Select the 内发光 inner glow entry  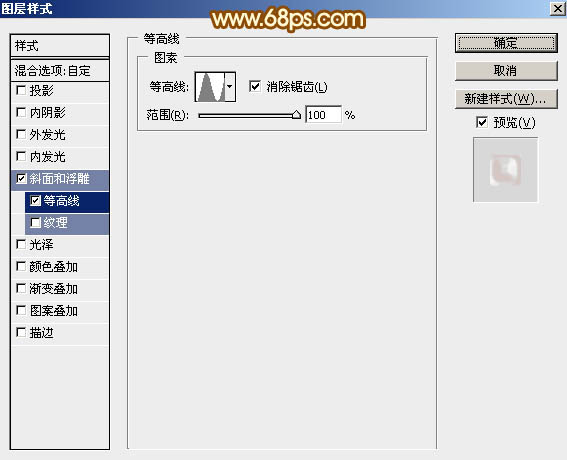click(60, 157)
